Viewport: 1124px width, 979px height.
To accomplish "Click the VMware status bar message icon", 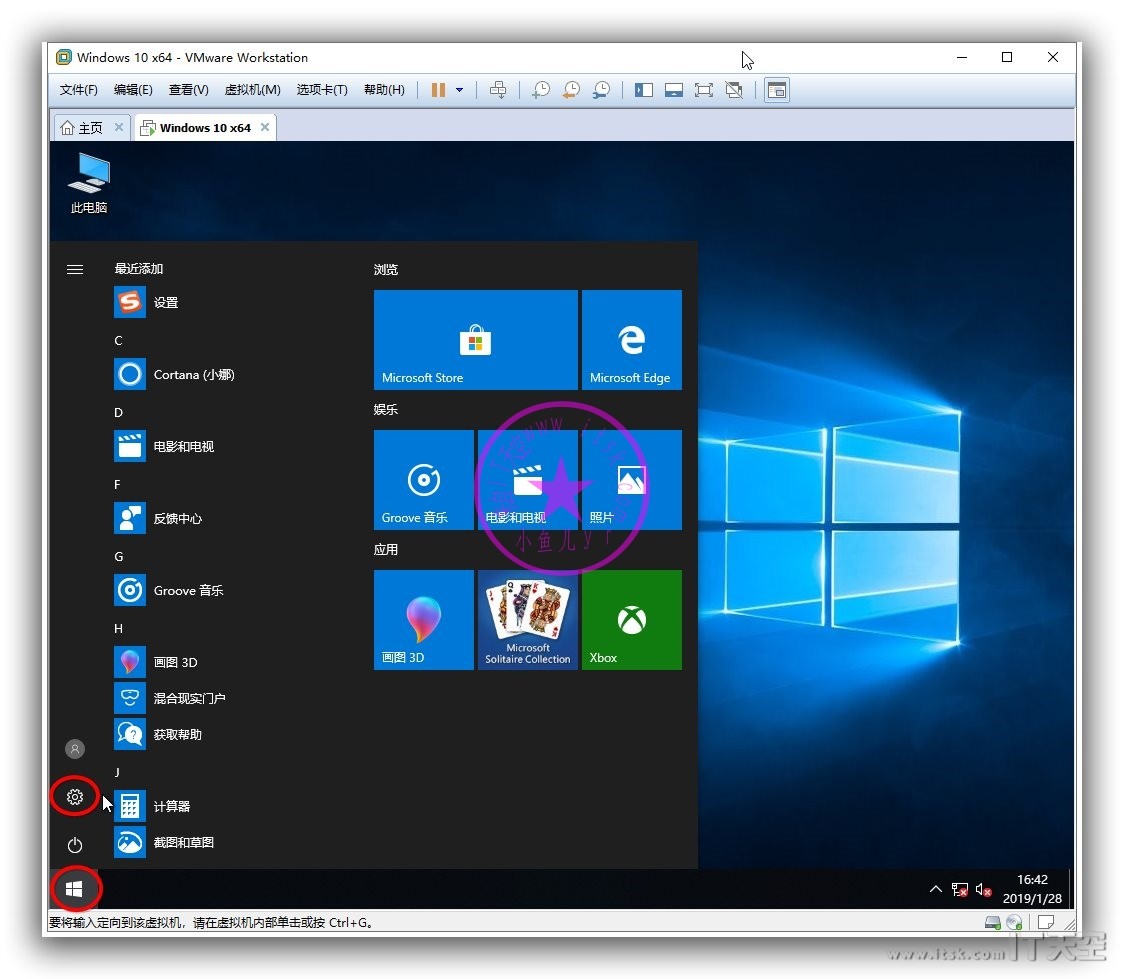I will pyautogui.click(x=1046, y=922).
